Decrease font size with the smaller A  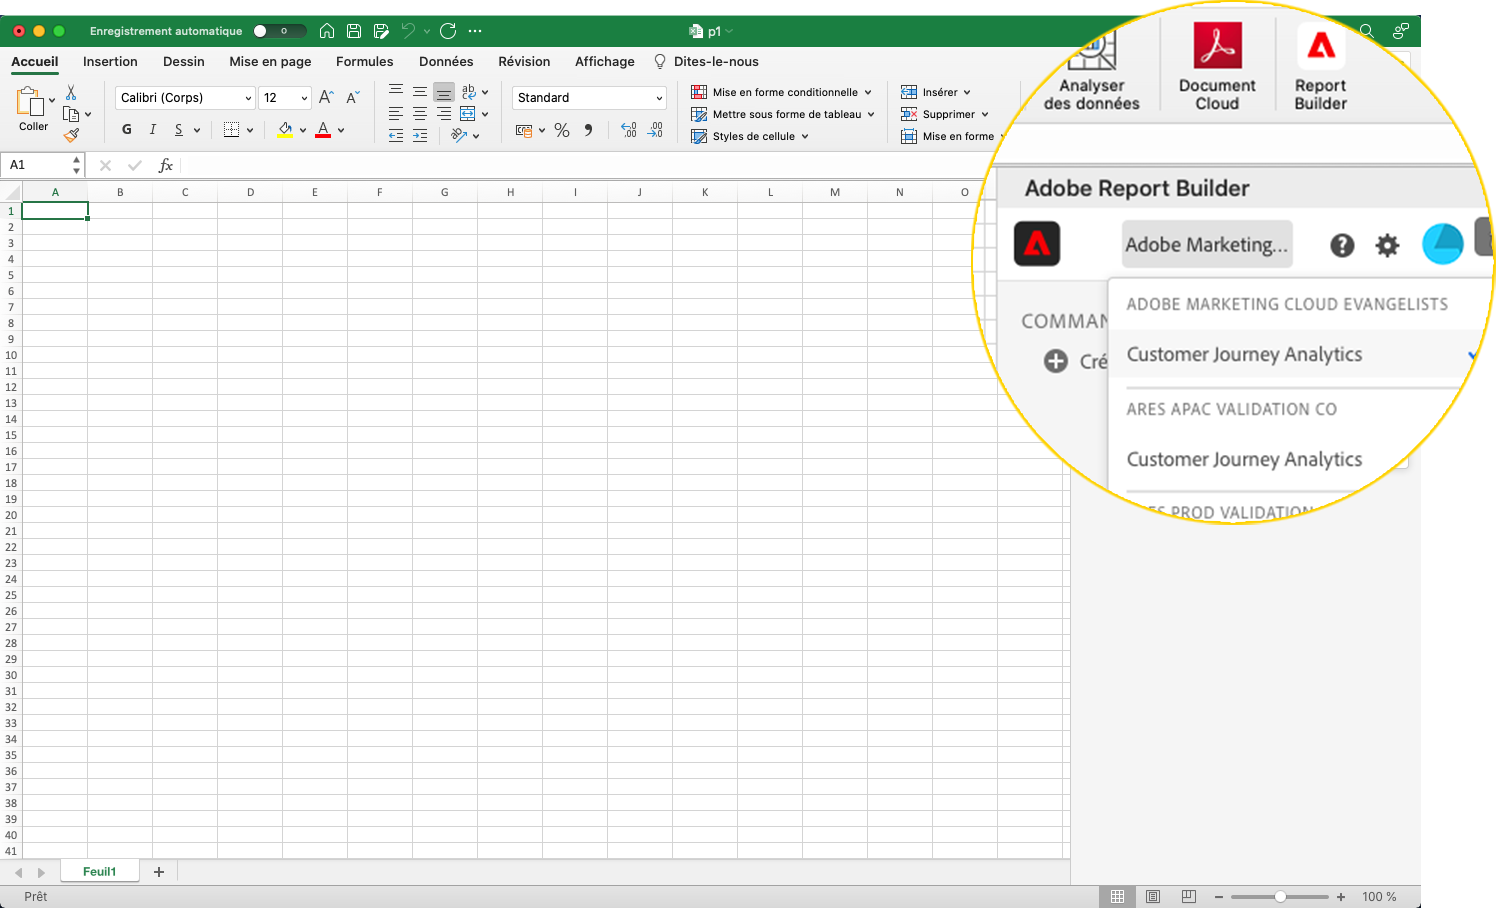click(x=352, y=97)
